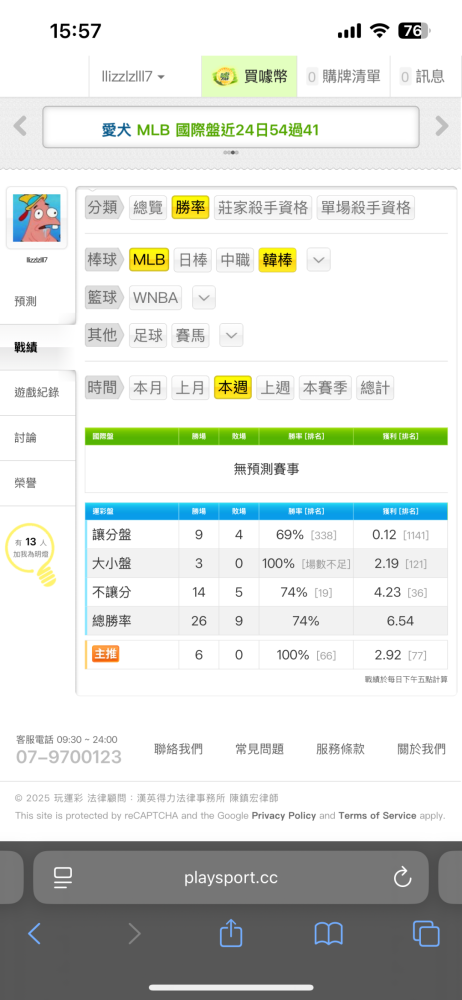This screenshot has width=462, height=1000.
Task: Filter time by 總計
Action: point(375,387)
